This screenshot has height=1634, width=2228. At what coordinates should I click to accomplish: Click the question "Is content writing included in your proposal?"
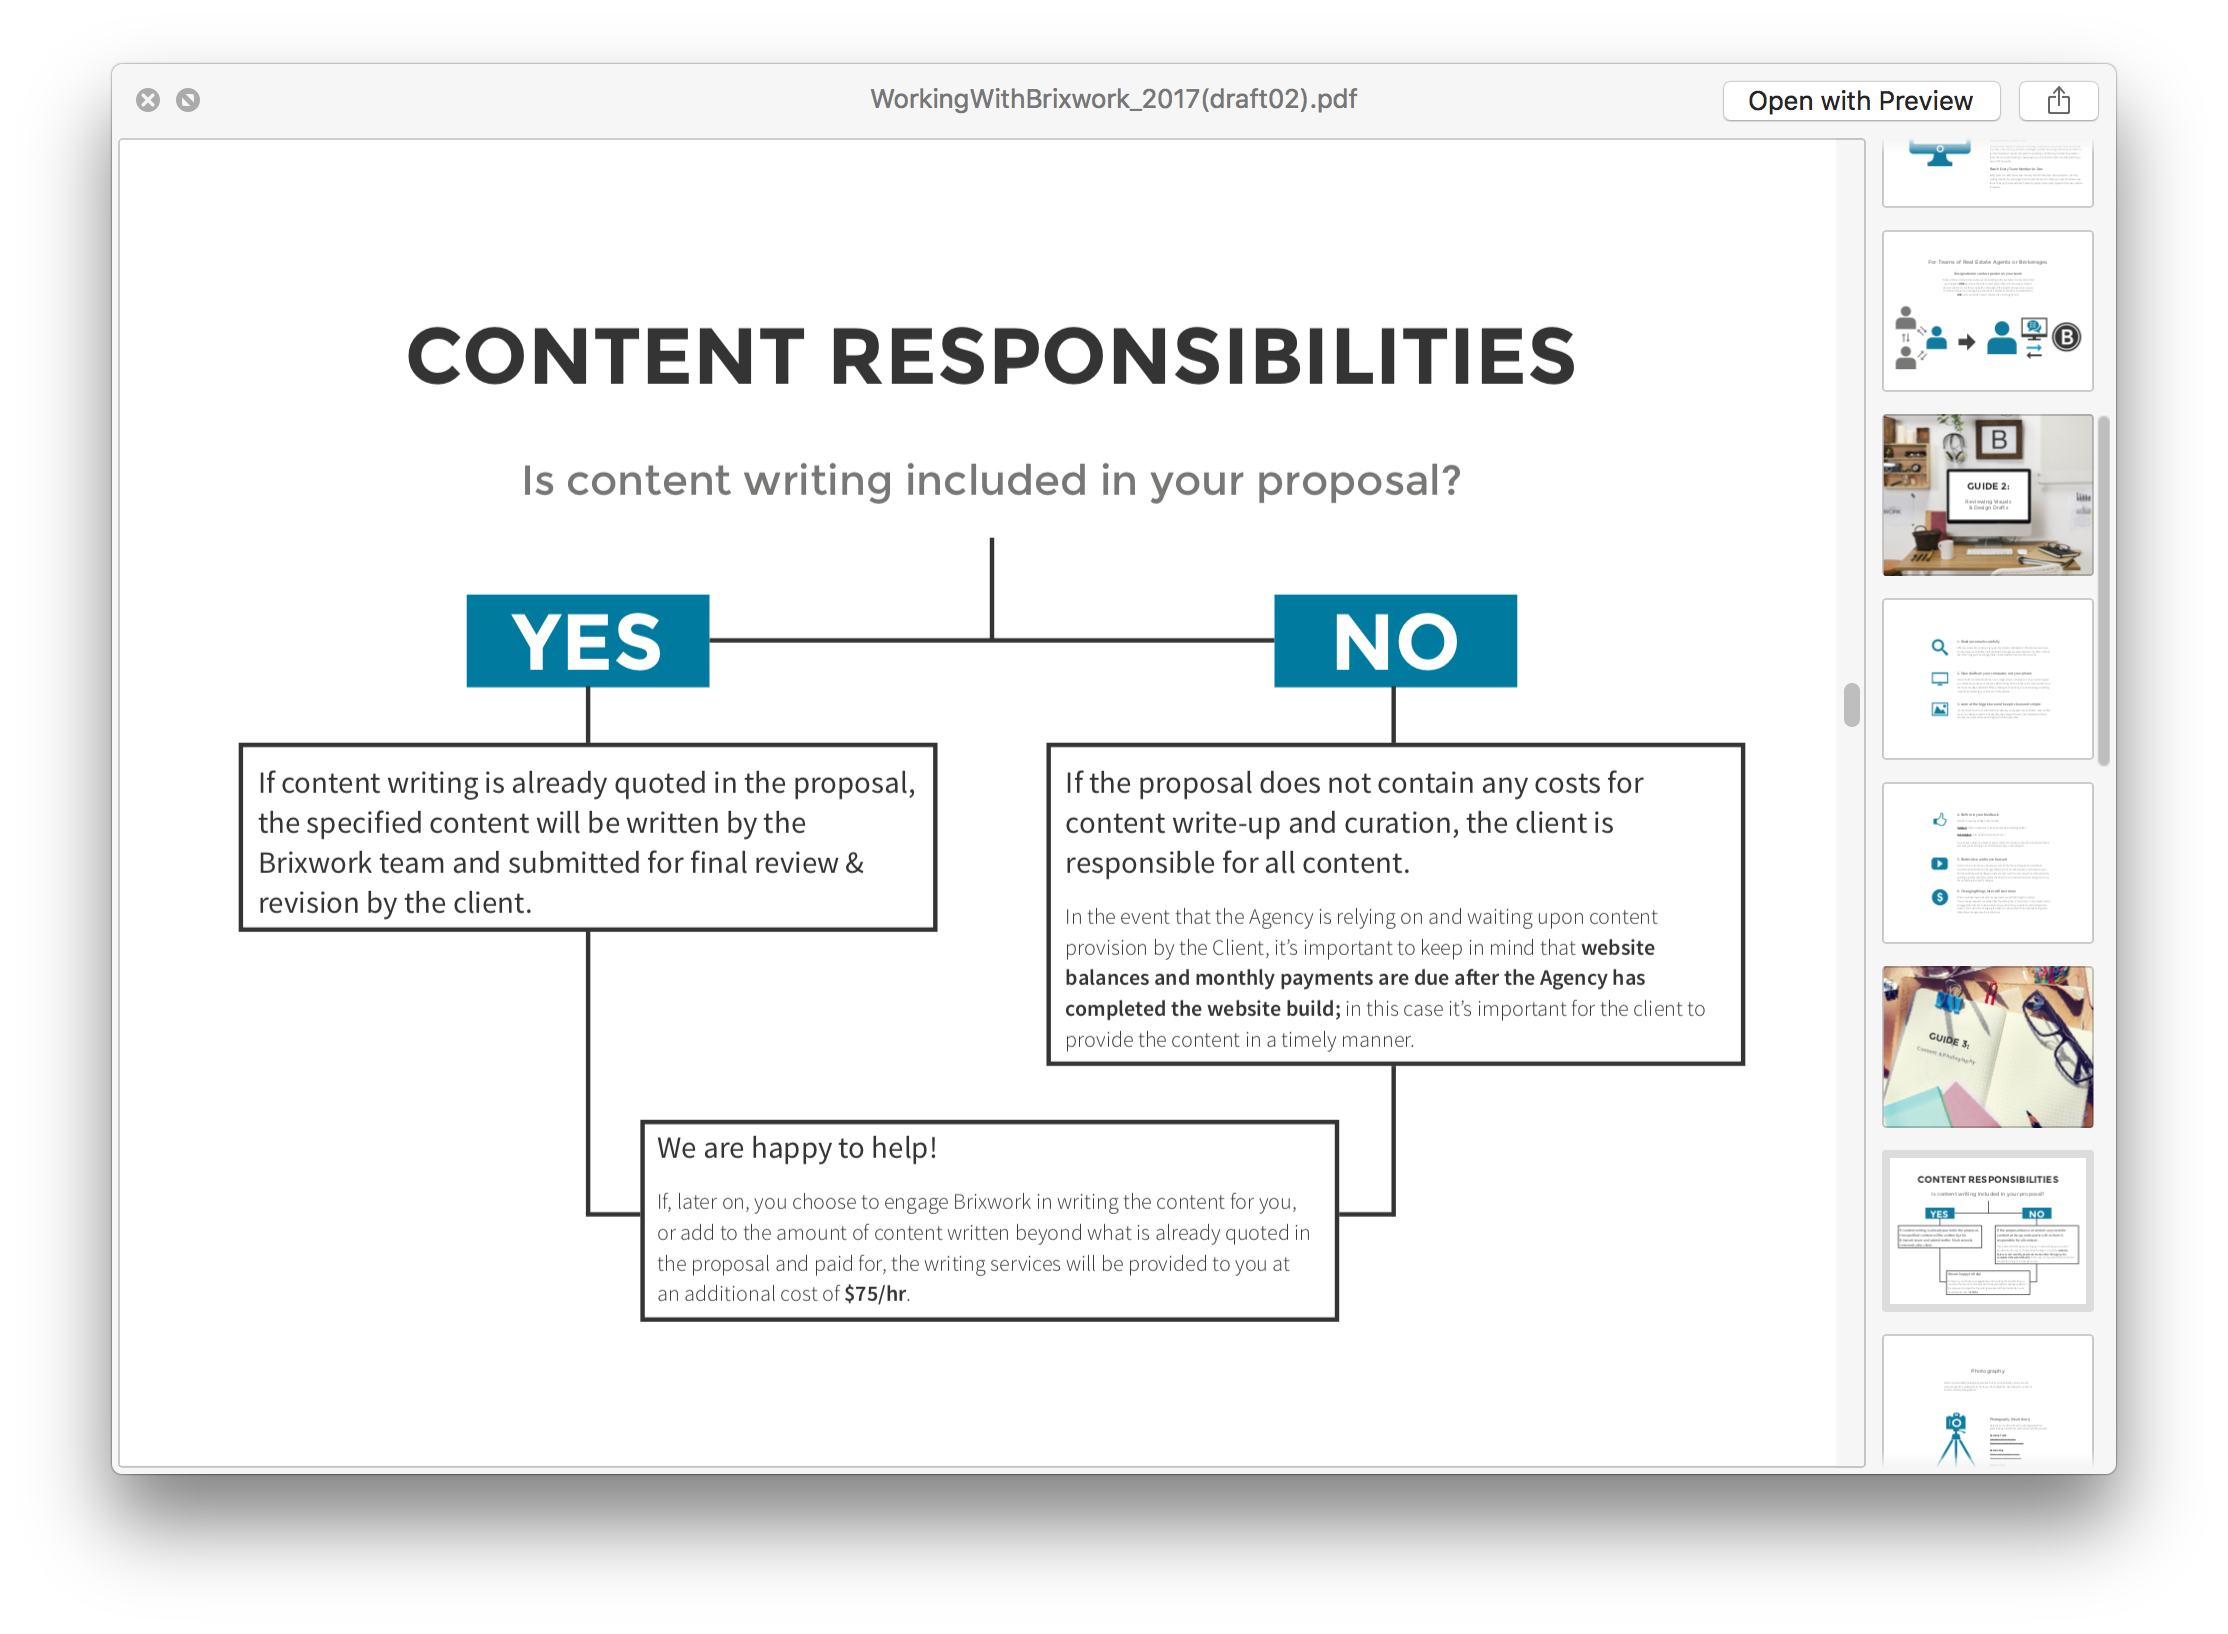[991, 481]
